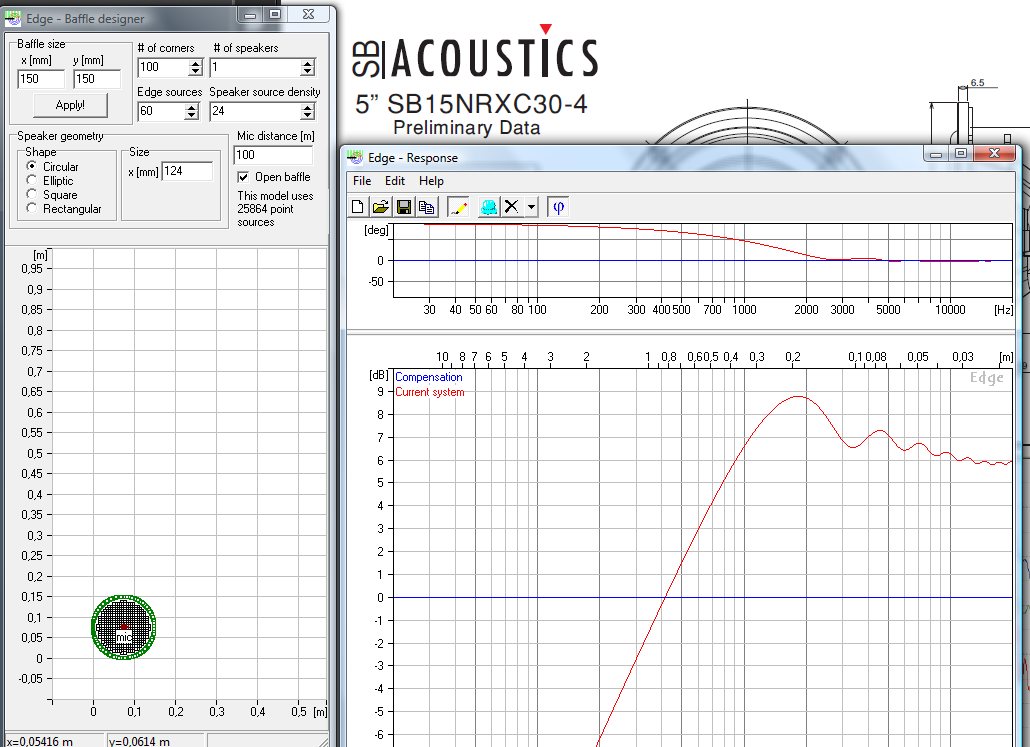Decrease the number of corners
This screenshot has width=1030, height=747.
(195, 71)
